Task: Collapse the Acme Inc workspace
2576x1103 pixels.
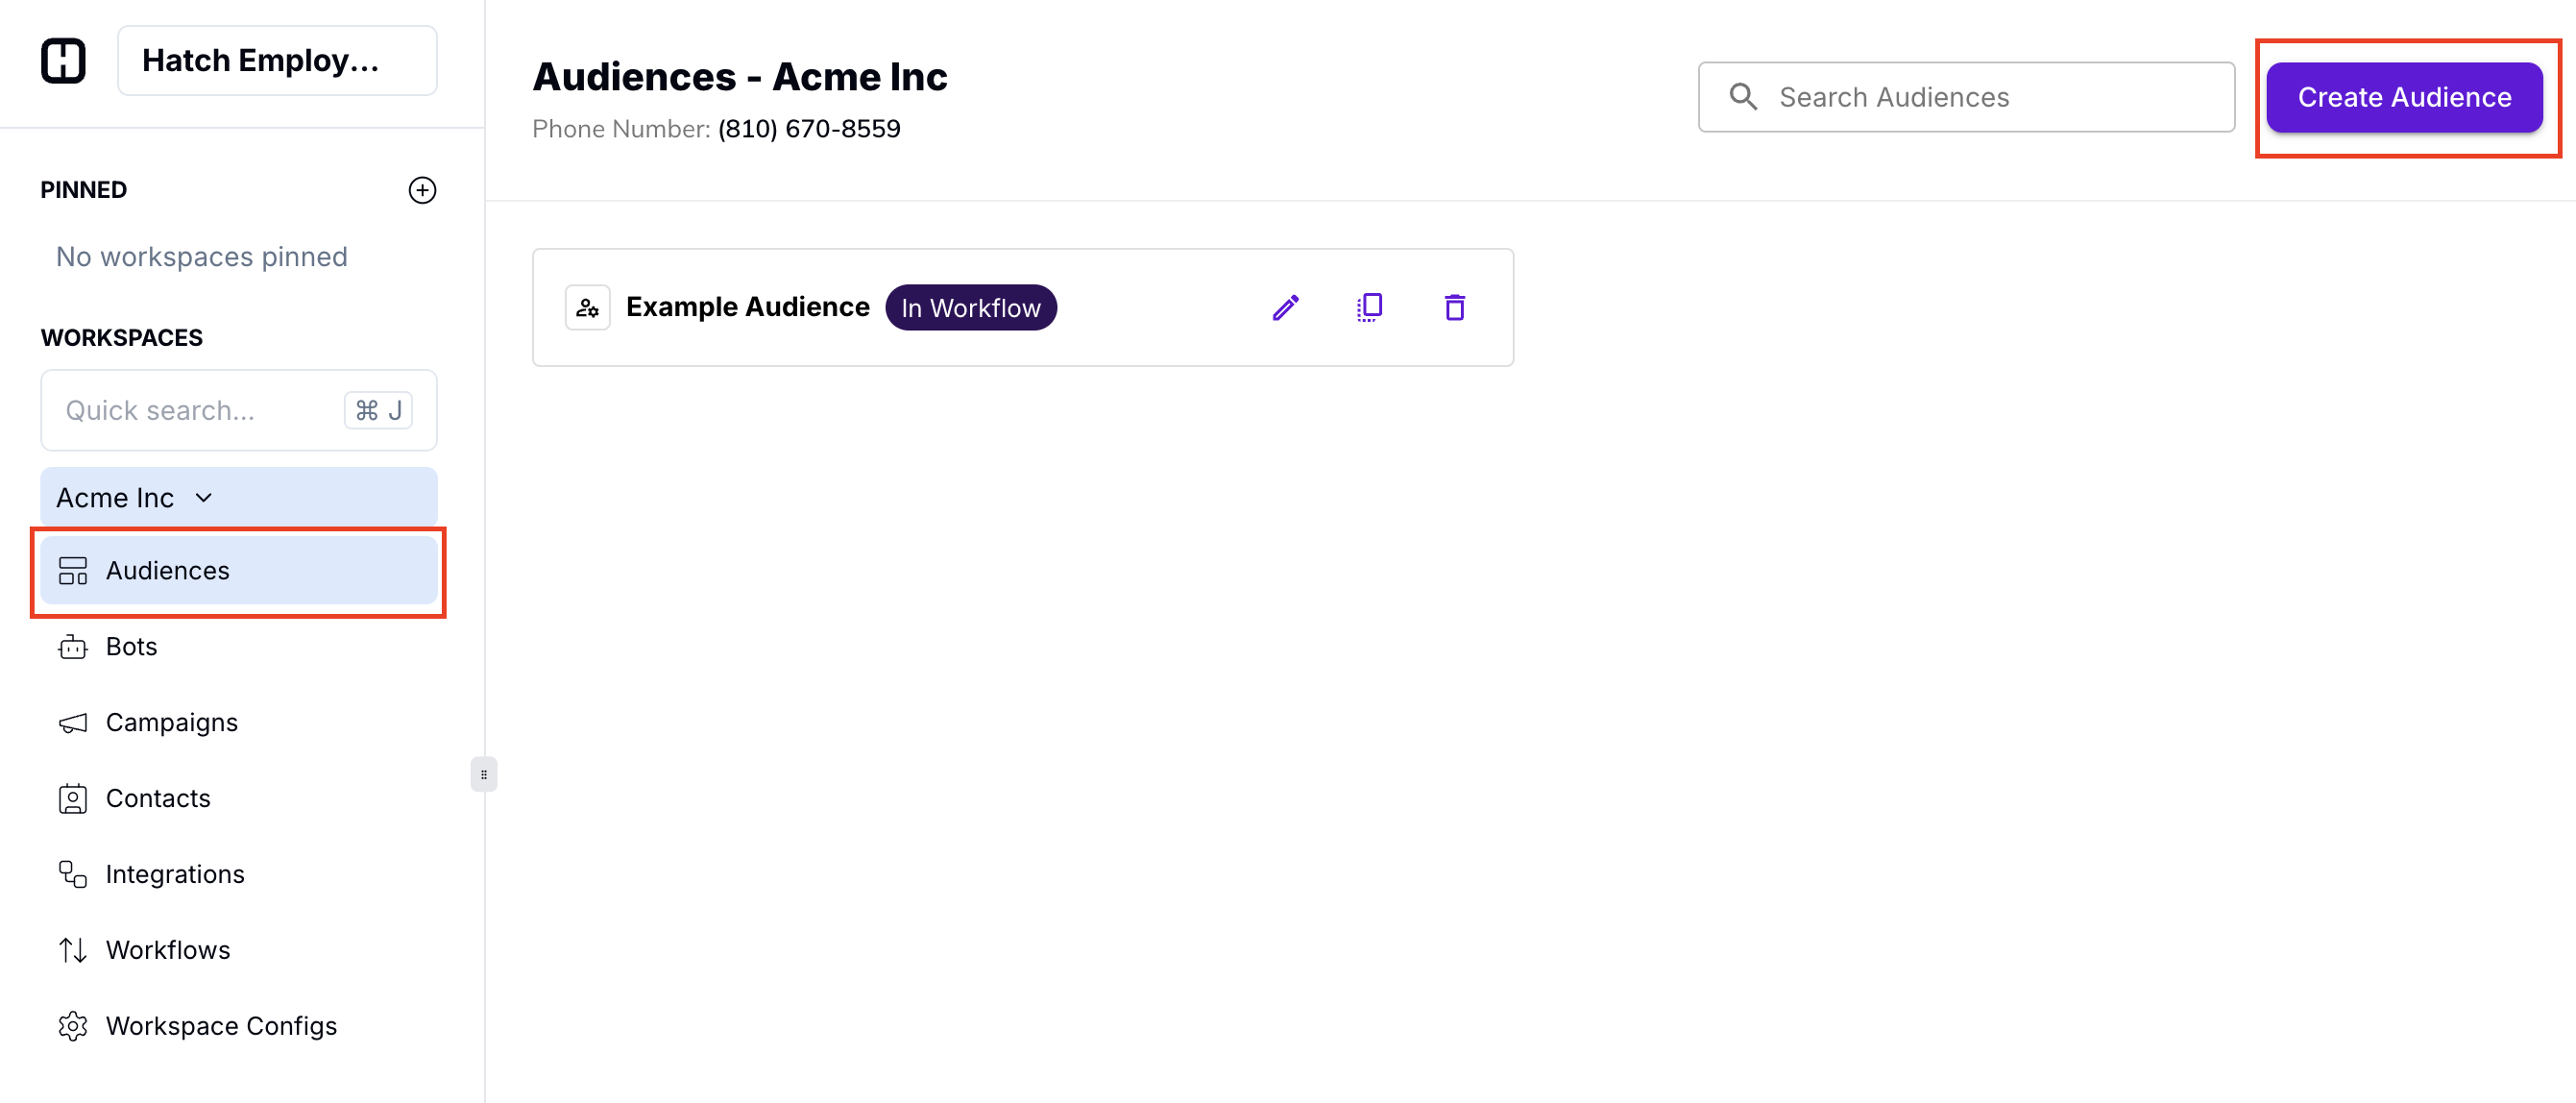Action: pyautogui.click(x=204, y=498)
